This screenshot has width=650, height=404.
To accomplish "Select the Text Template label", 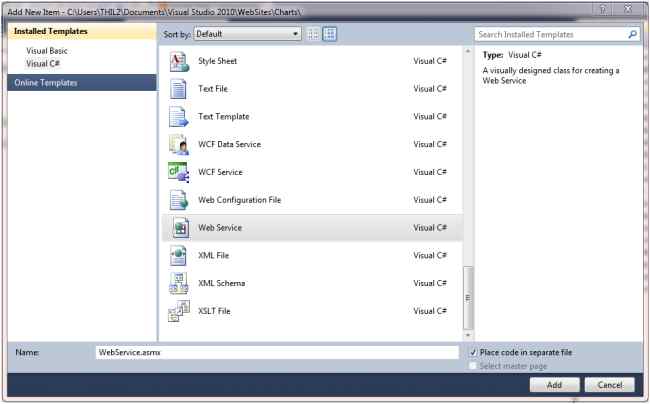I will point(224,117).
